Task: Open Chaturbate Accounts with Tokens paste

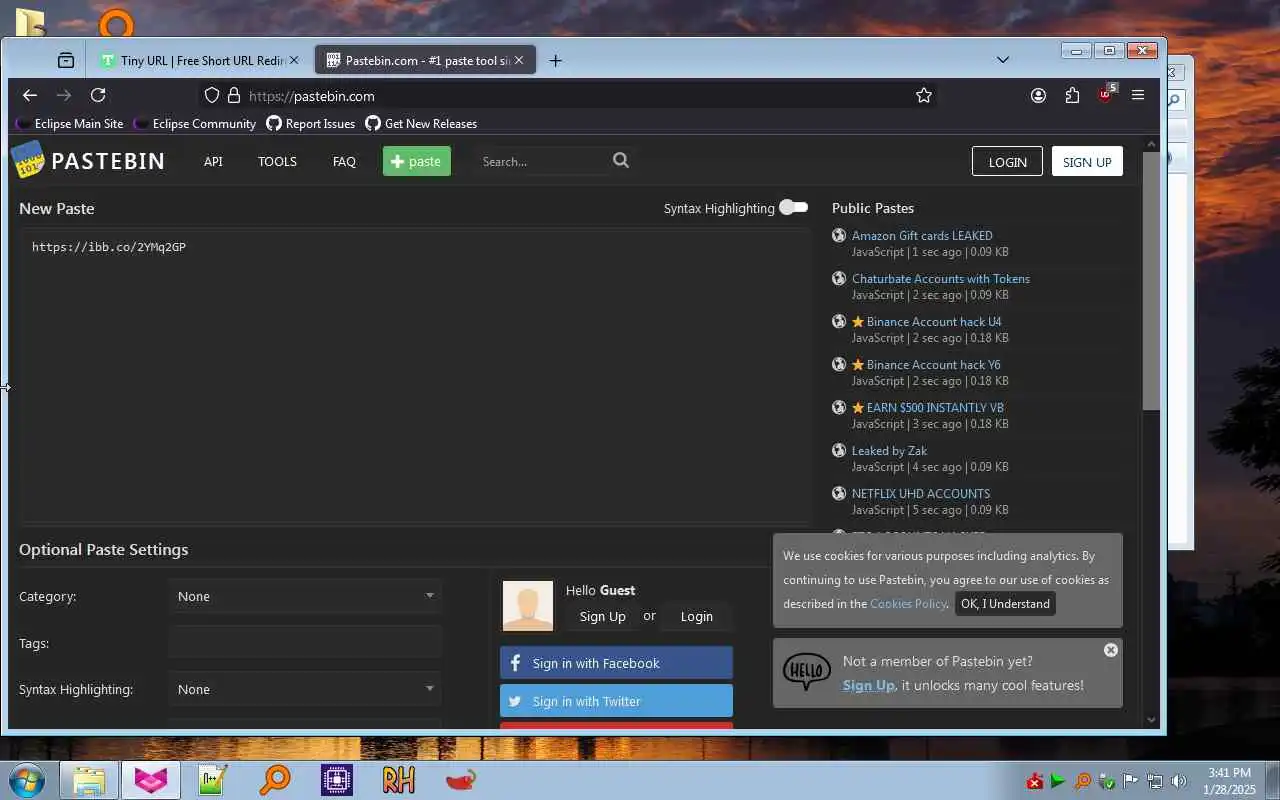Action: (x=941, y=279)
